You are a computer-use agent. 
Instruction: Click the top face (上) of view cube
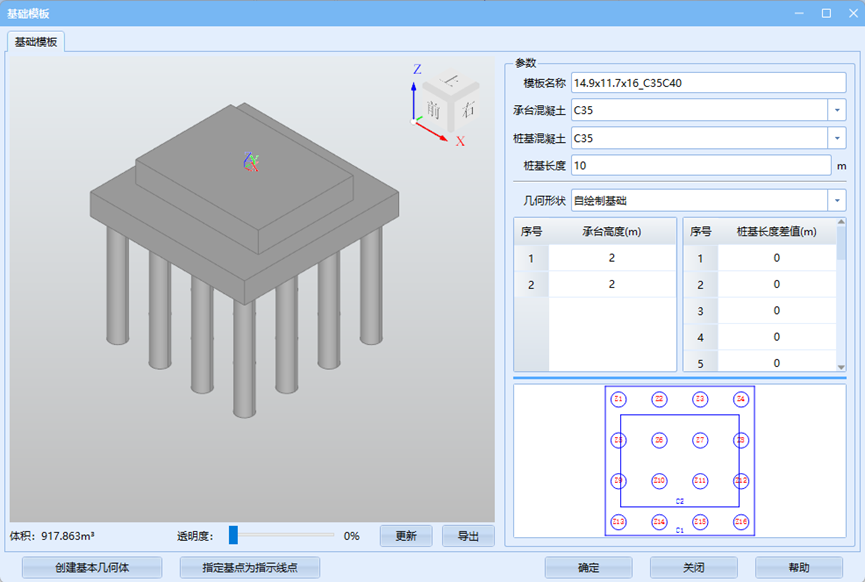(x=451, y=81)
